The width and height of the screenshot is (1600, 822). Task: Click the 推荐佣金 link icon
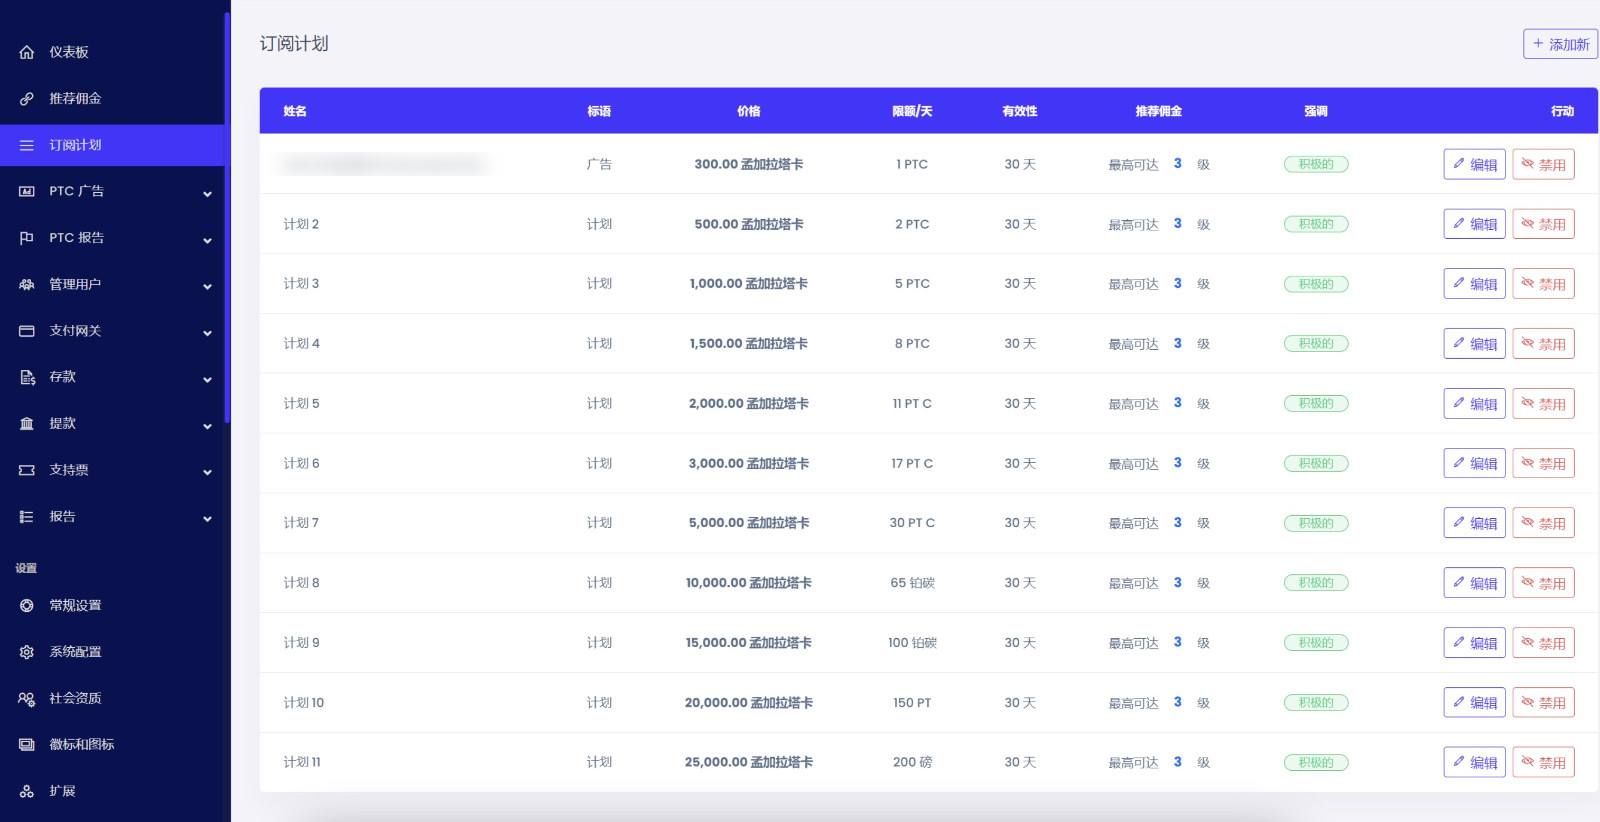[27, 99]
